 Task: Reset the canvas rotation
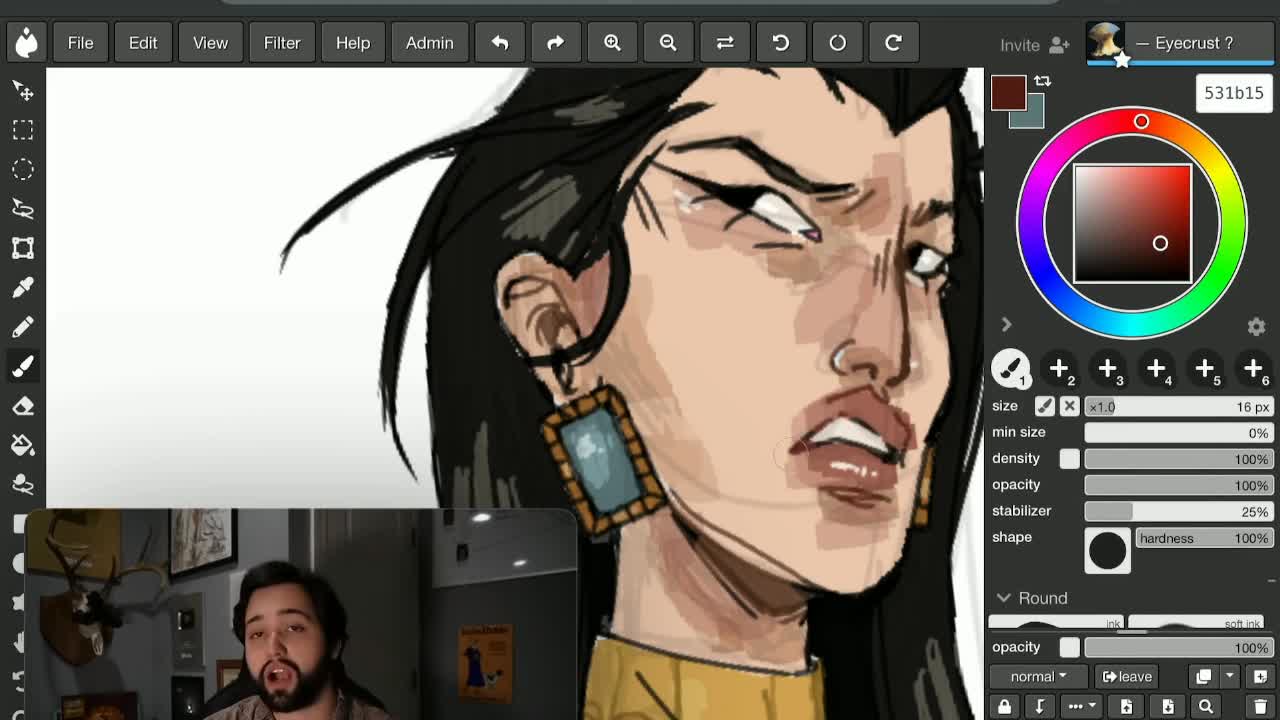837,43
